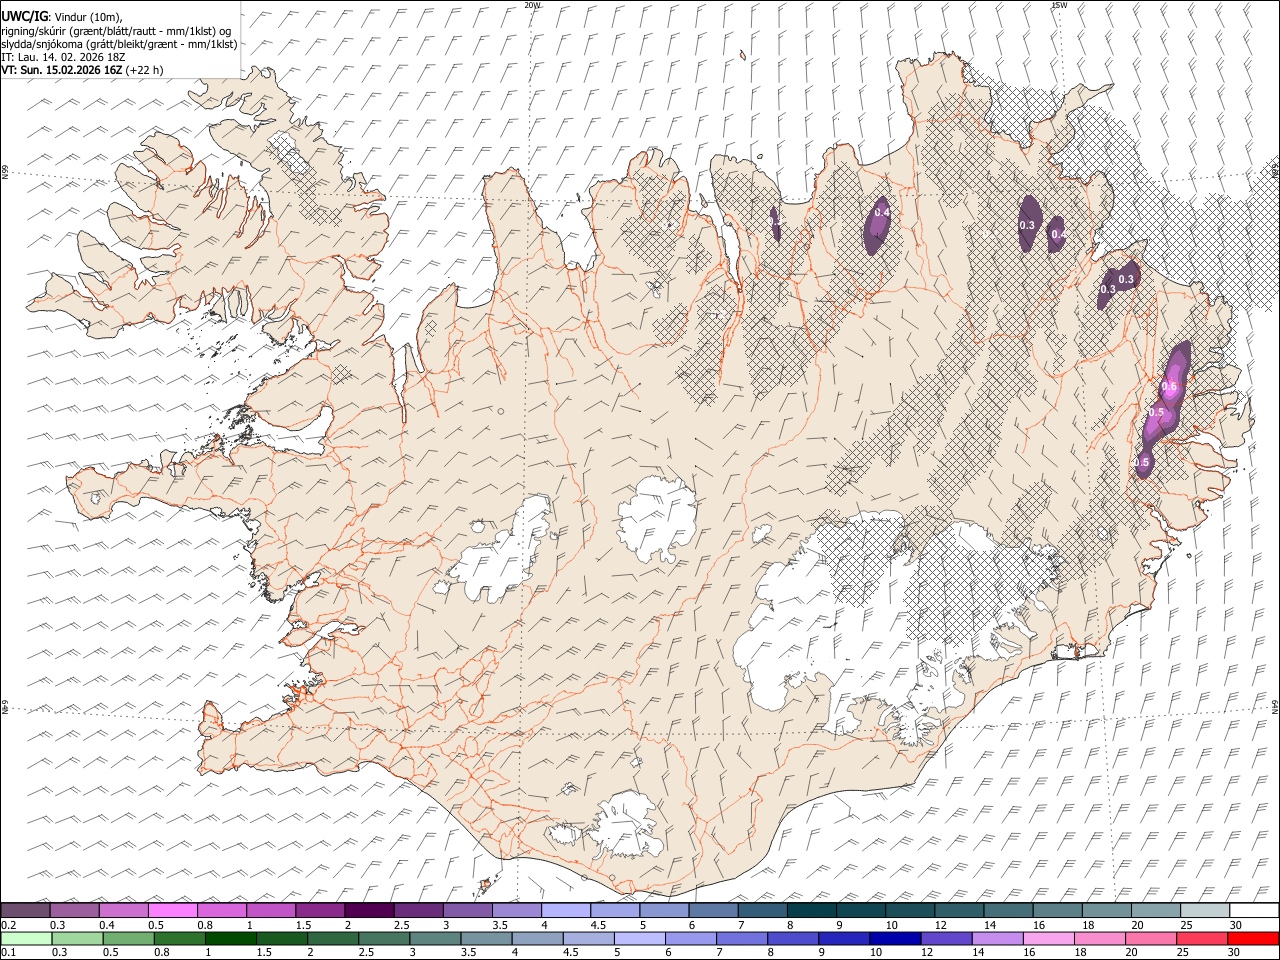Click the upper legend swatch starting at 0.2
Image resolution: width=1280 pixels, height=960 pixels.
tap(25, 910)
